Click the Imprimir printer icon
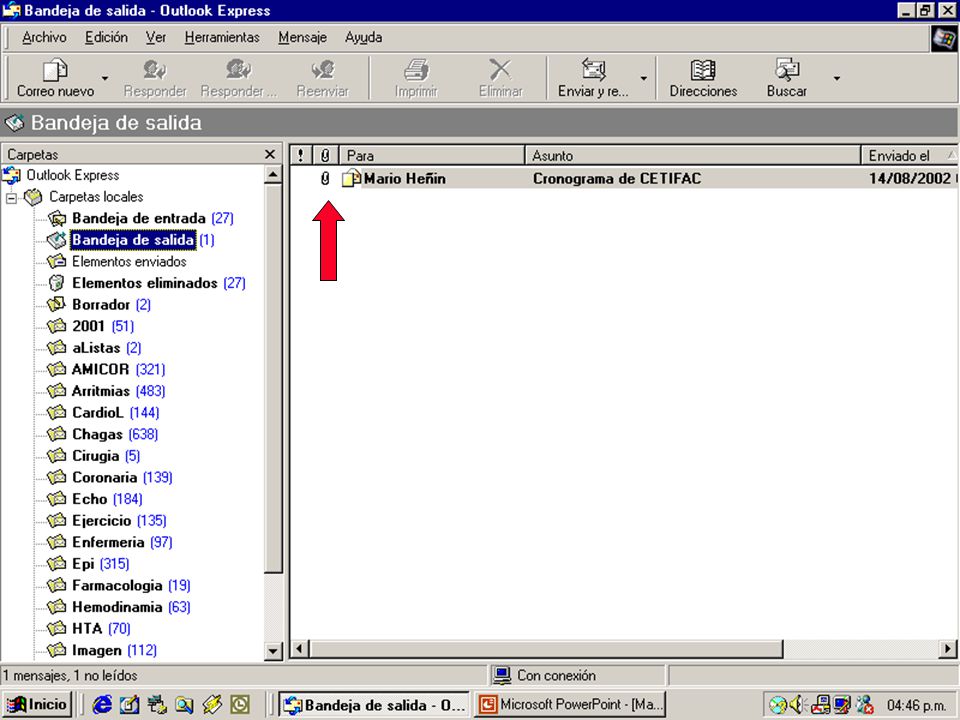Image resolution: width=960 pixels, height=720 pixels. coord(416,70)
